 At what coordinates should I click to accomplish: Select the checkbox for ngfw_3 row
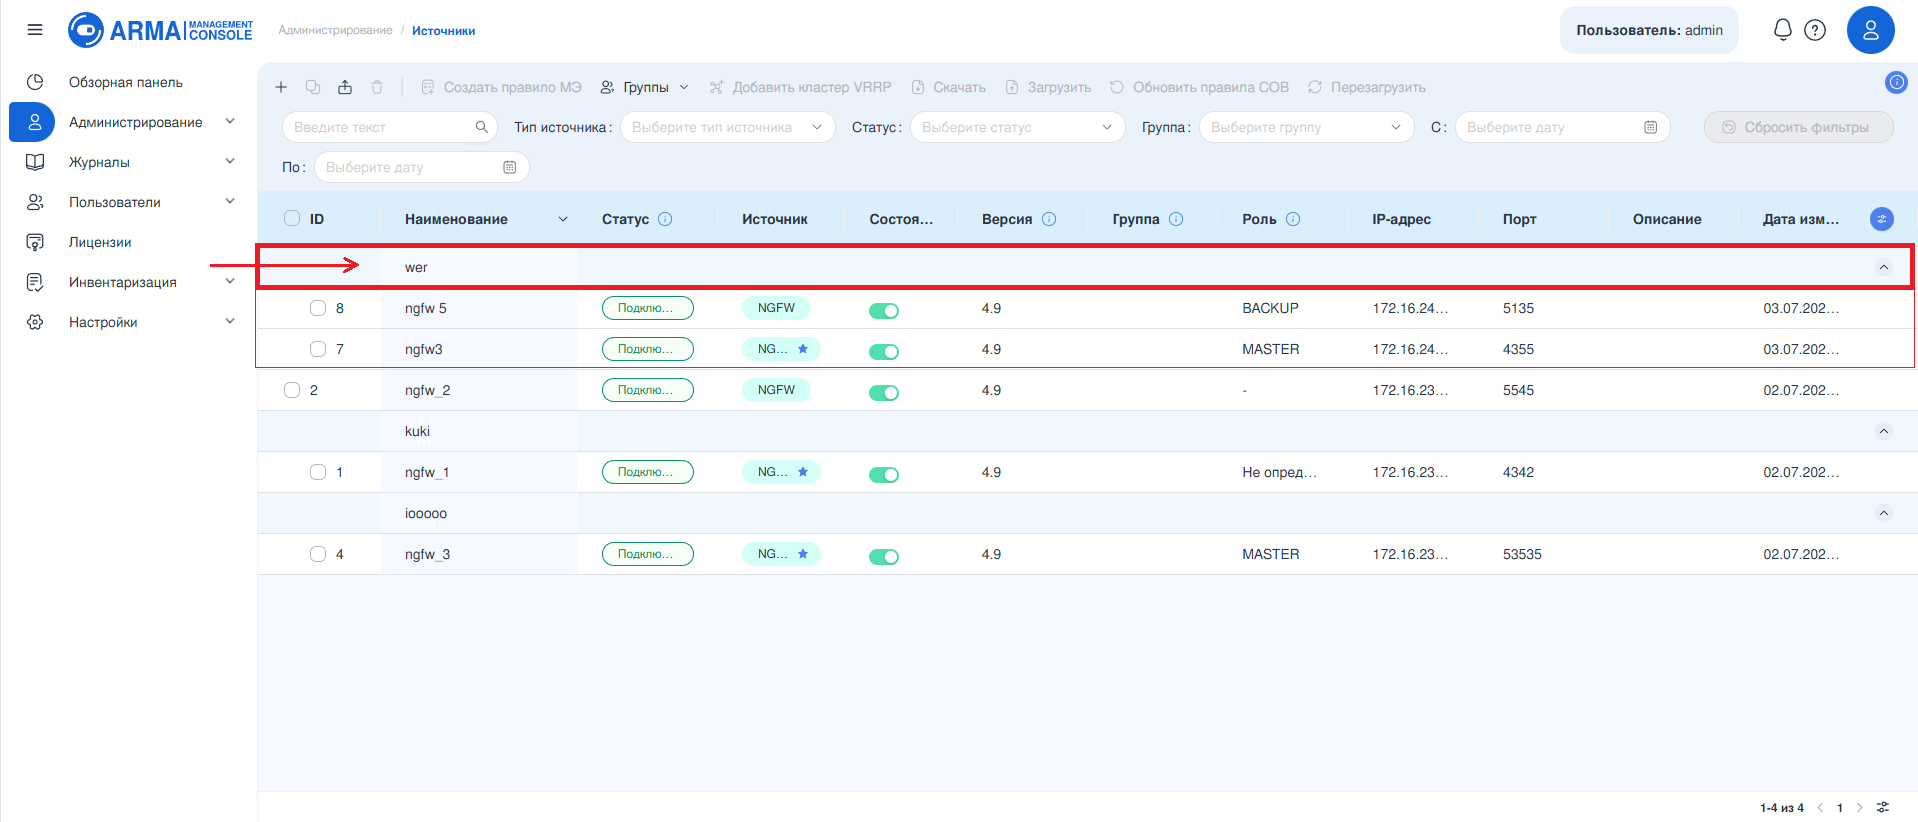point(318,554)
